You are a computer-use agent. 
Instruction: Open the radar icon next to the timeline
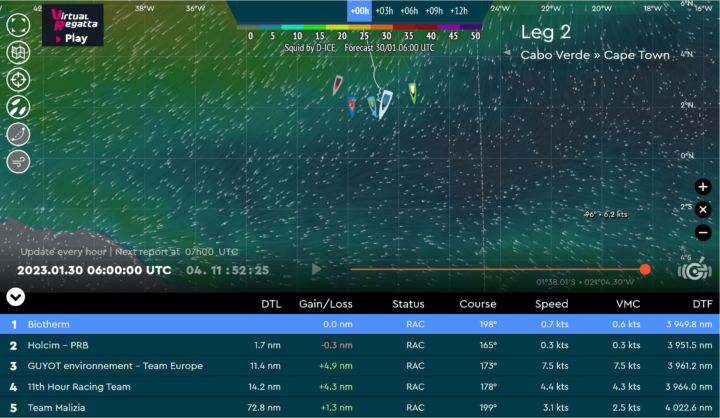tap(694, 269)
